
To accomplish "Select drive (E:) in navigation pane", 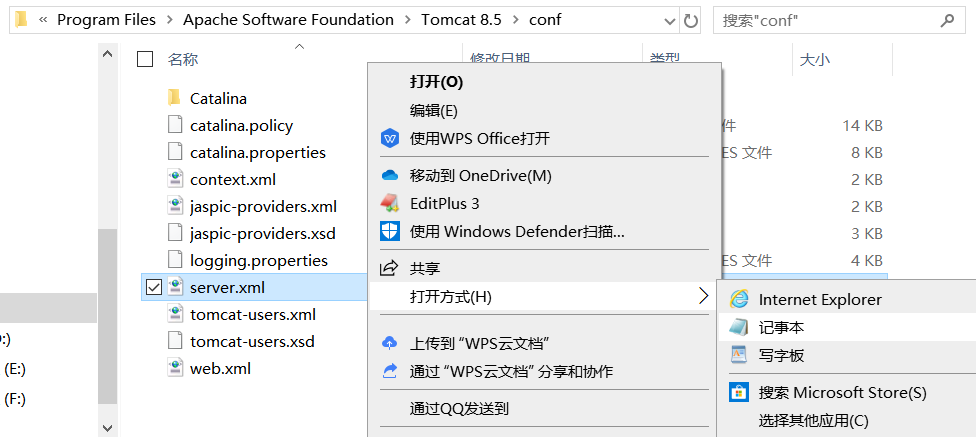I will pos(15,369).
